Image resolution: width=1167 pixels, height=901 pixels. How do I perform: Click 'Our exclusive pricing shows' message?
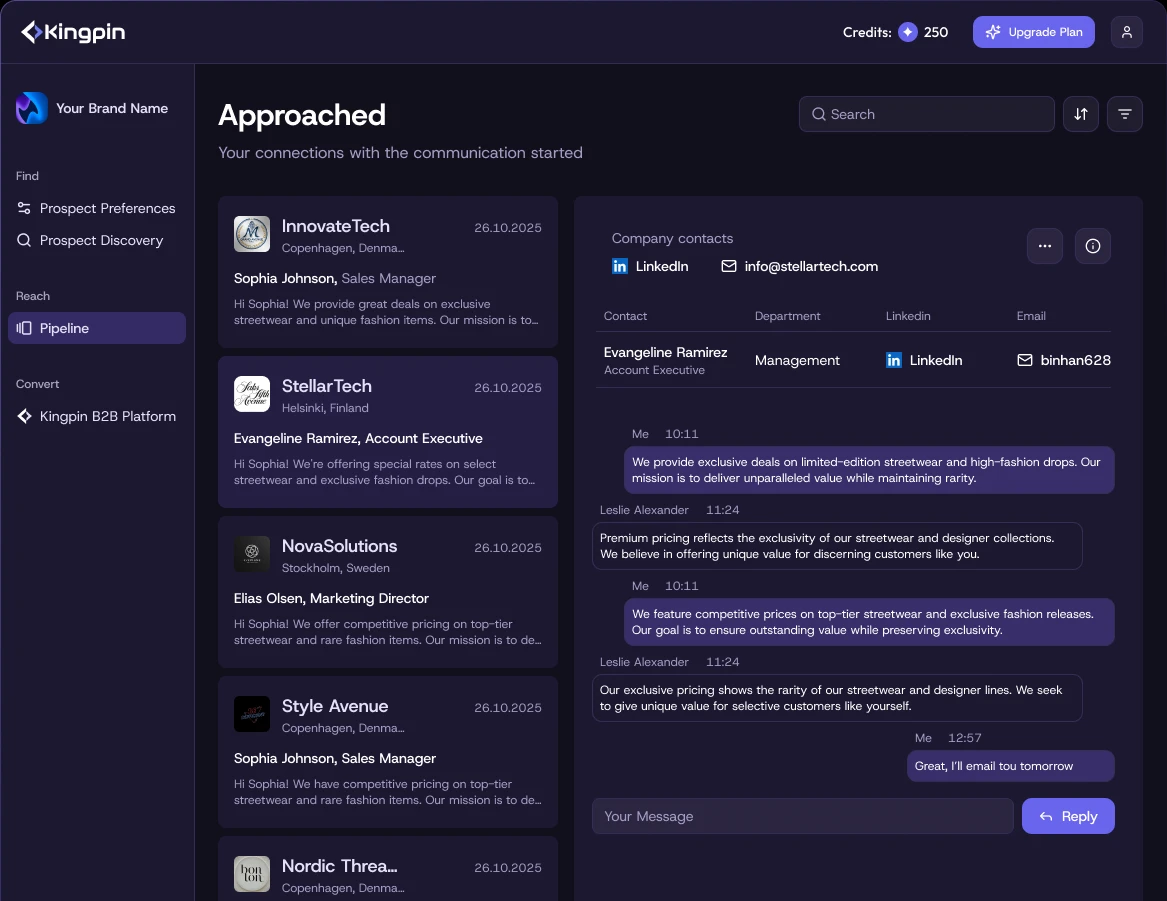pyautogui.click(x=836, y=698)
